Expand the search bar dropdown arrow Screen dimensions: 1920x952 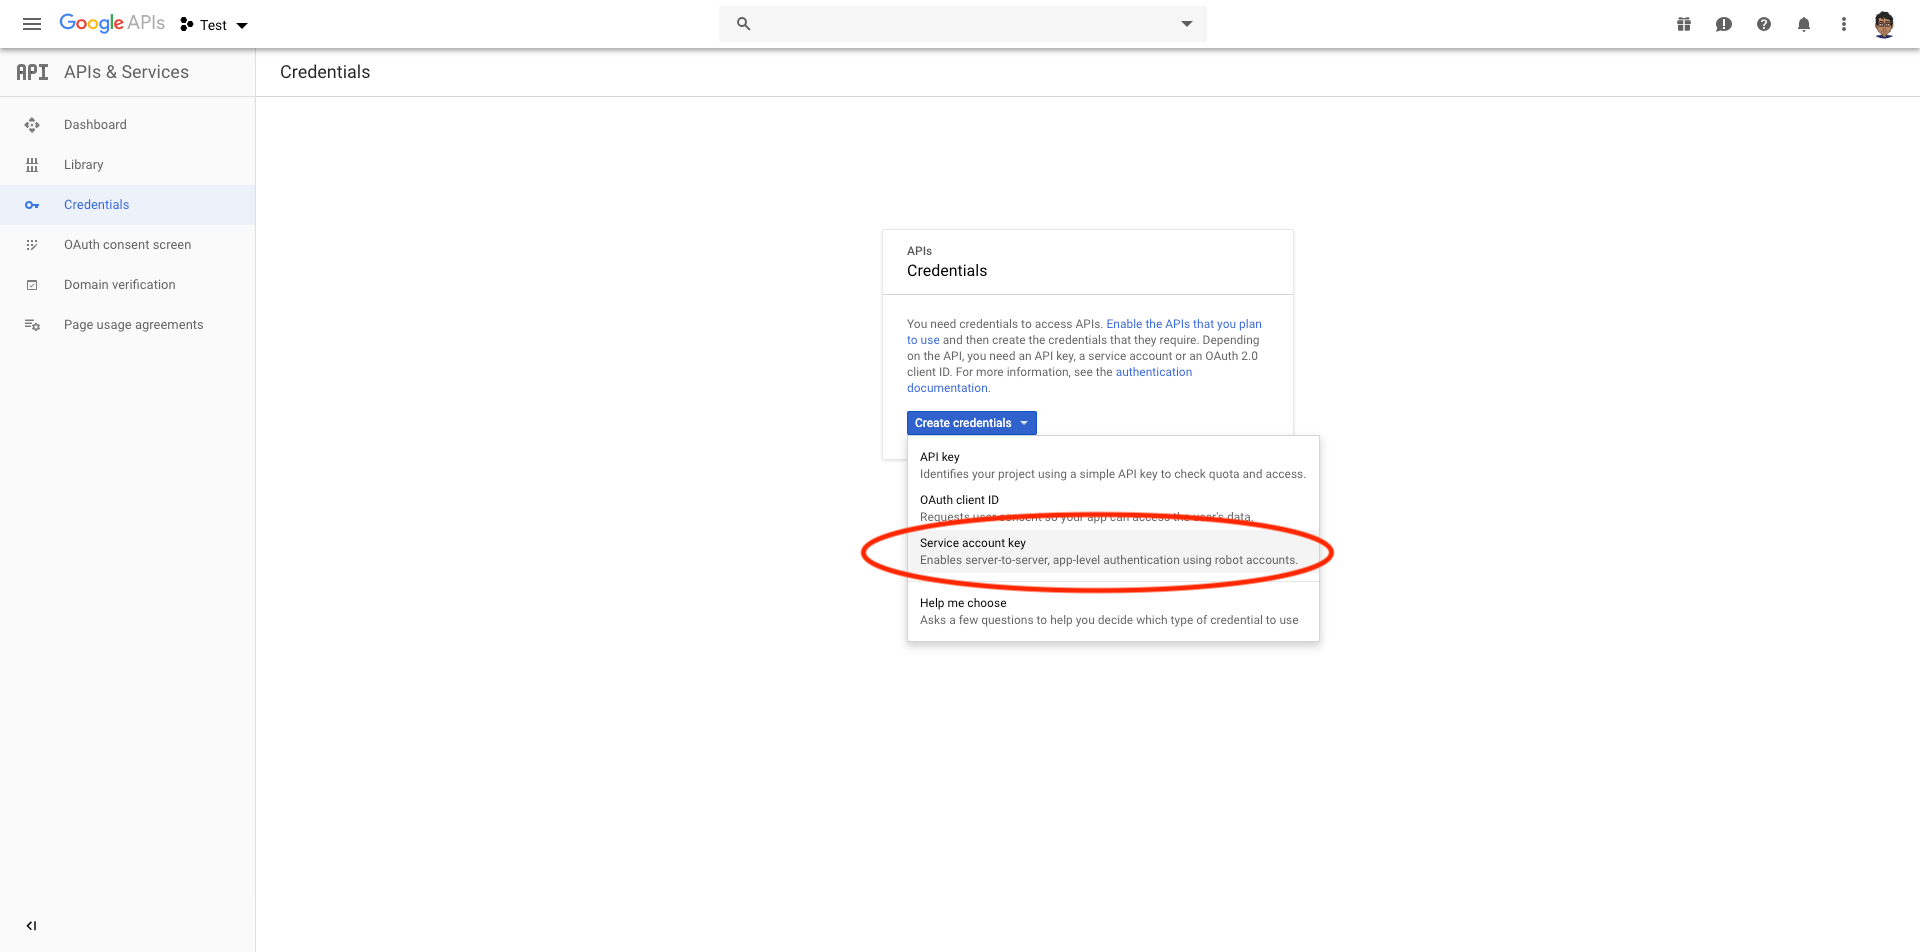click(x=1187, y=24)
